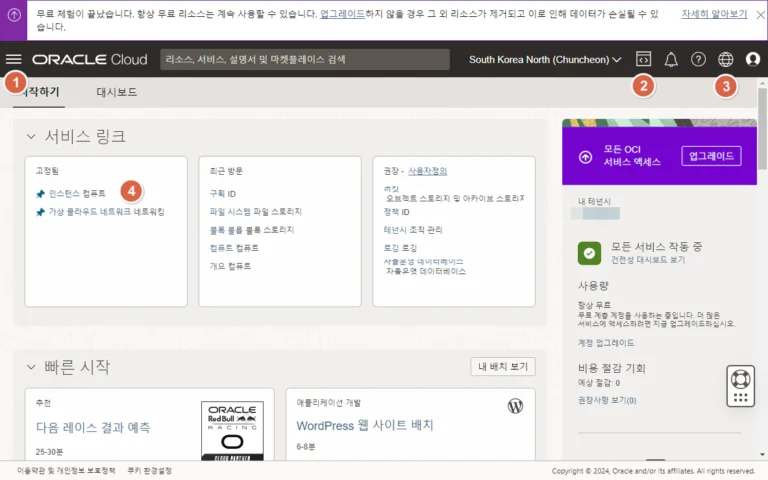Screen dimensions: 768x480
Task: Open the recommended 정책 ID link
Action: tap(396, 212)
